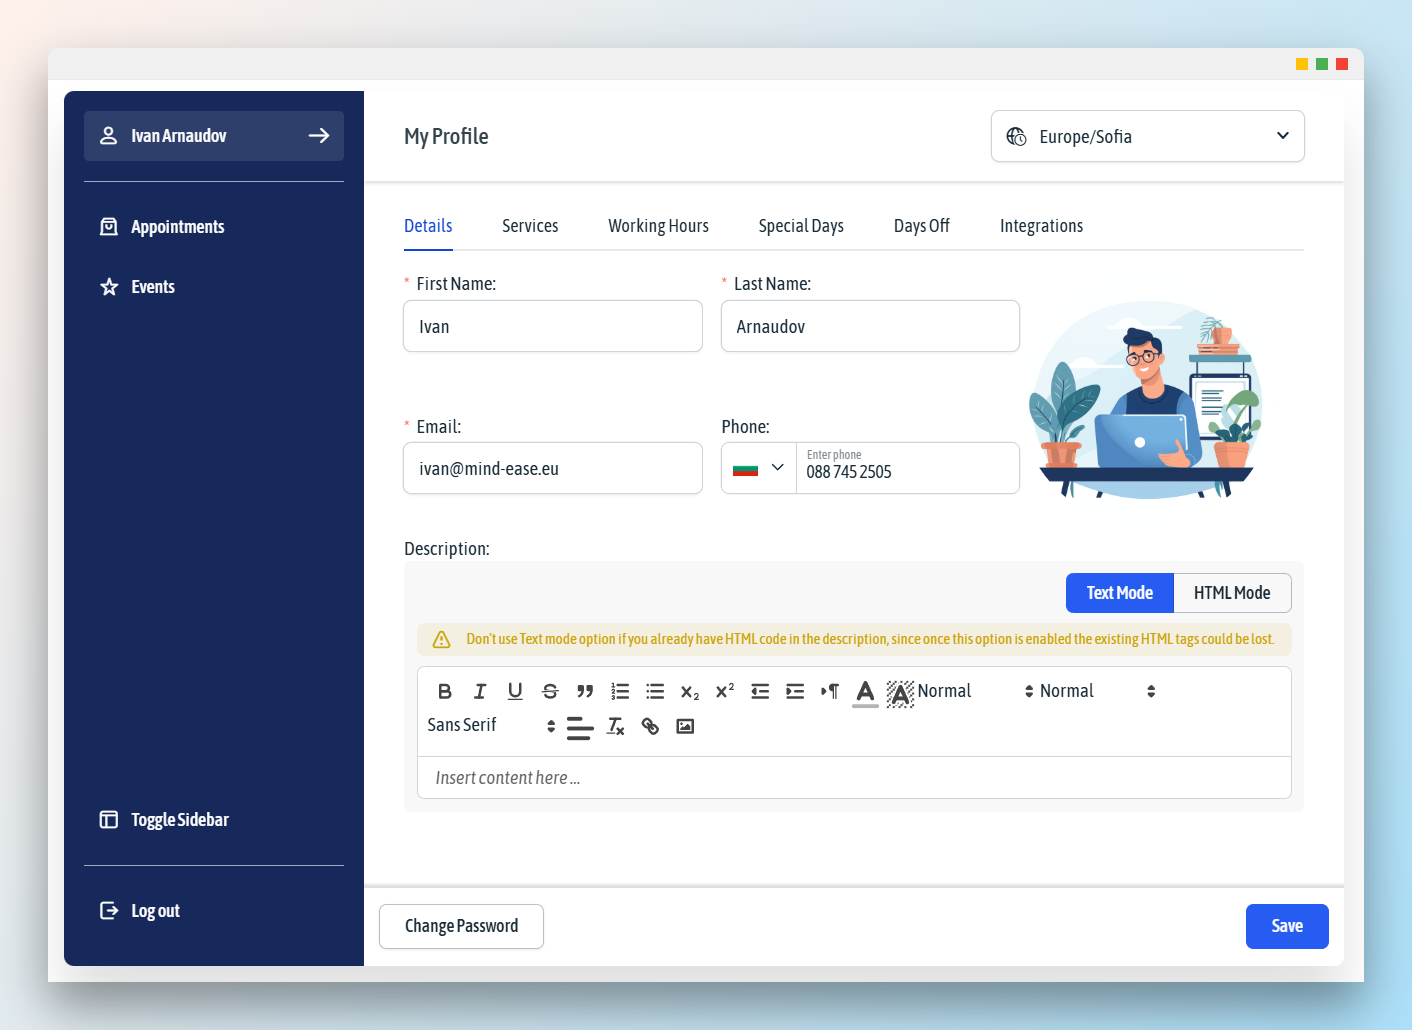
Task: Open the Europe/Sofia timezone dropdown
Action: point(1147,136)
